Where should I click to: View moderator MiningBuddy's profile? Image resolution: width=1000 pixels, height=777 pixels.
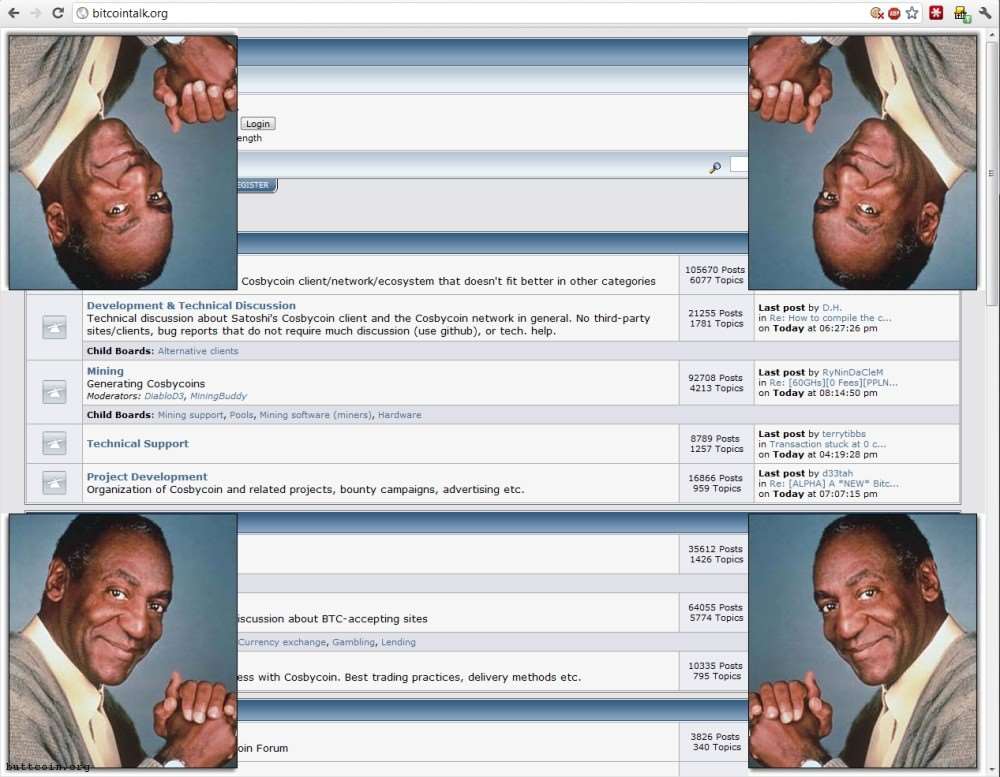(x=218, y=396)
